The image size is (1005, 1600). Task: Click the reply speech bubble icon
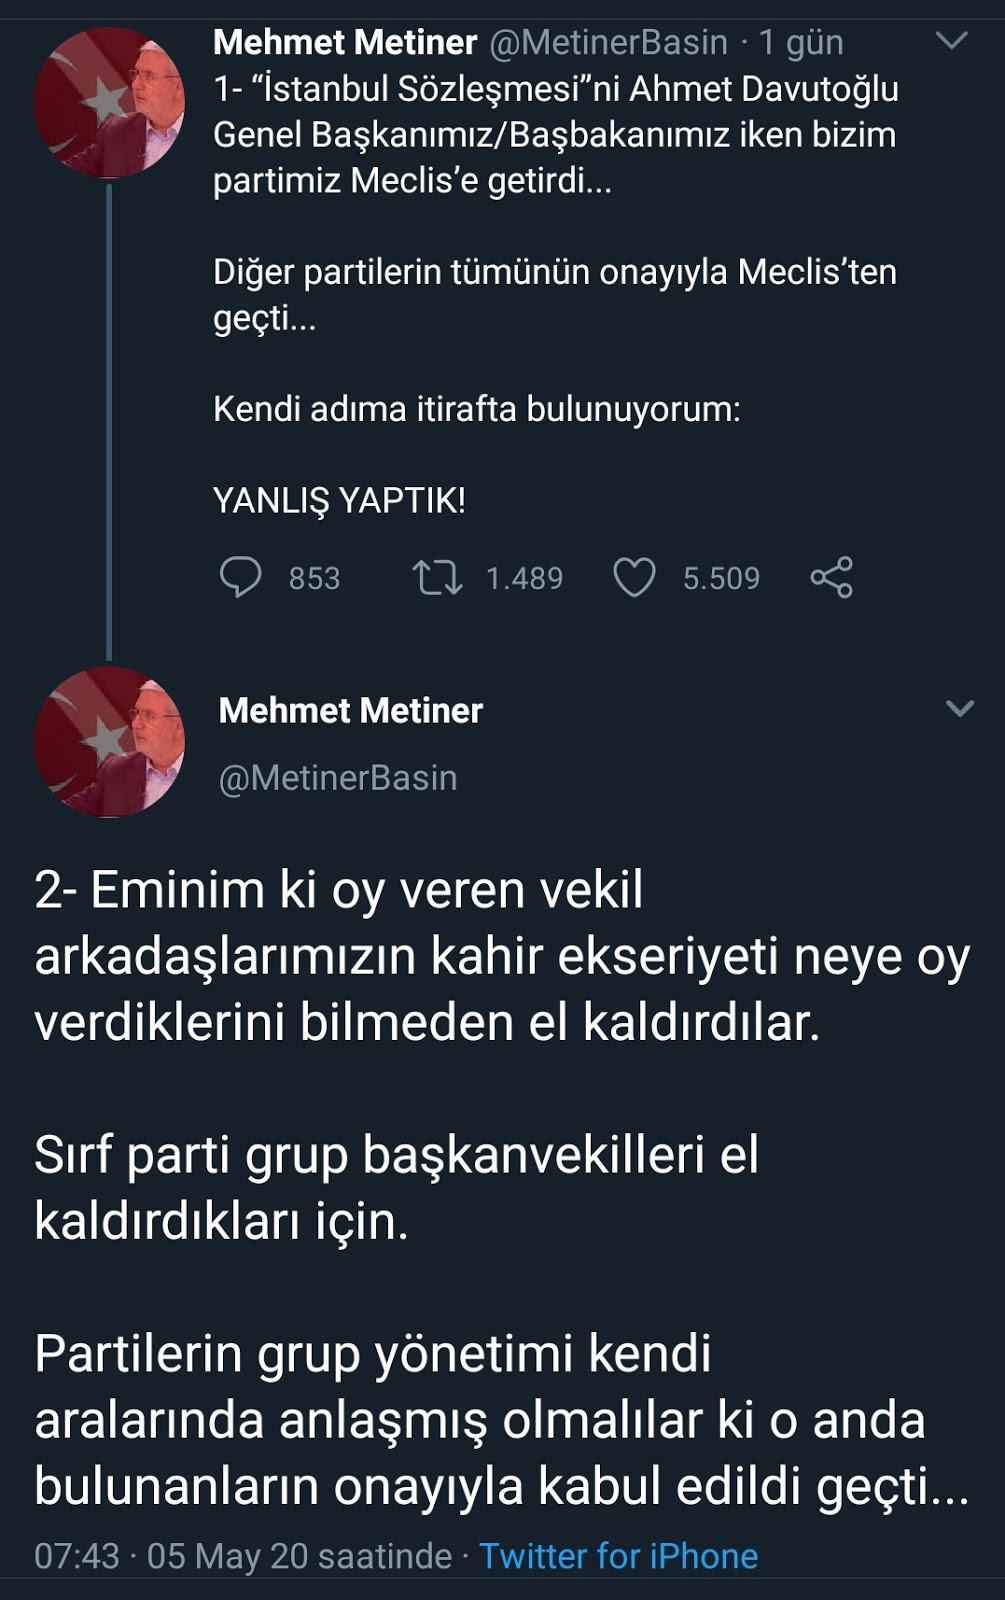tap(240, 577)
